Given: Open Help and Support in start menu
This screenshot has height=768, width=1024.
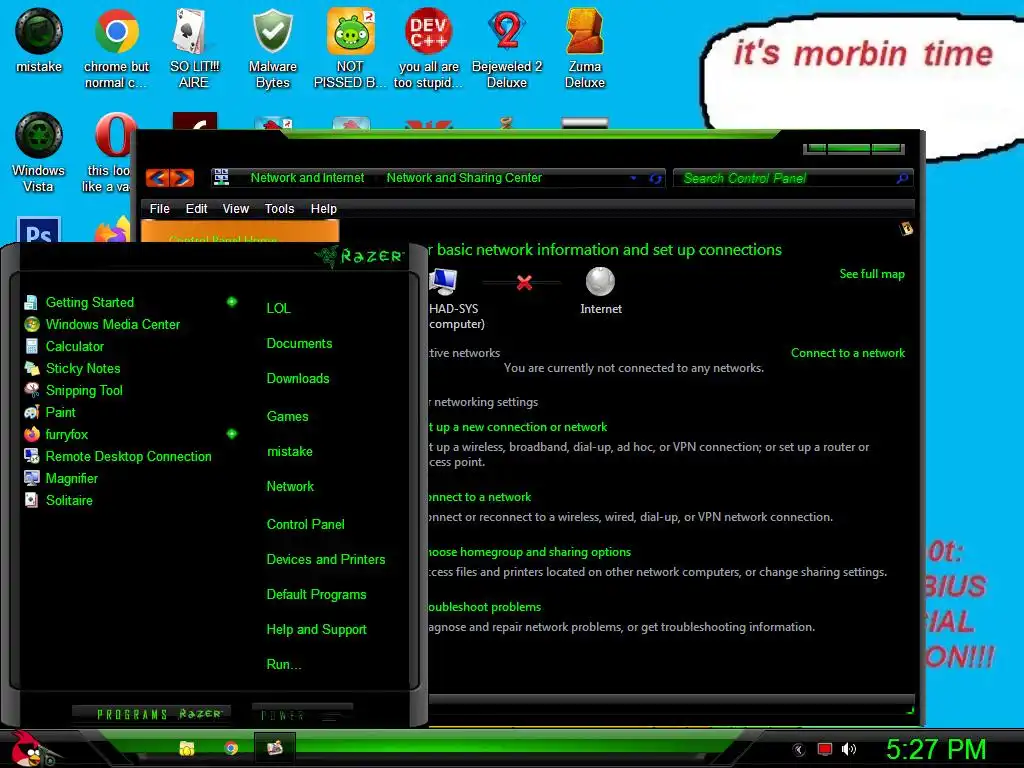Looking at the screenshot, I should coord(317,630).
